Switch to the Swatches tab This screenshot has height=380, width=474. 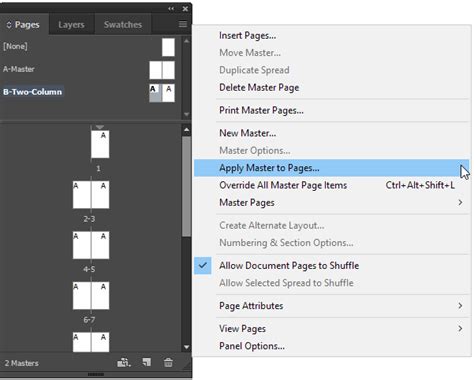(123, 25)
